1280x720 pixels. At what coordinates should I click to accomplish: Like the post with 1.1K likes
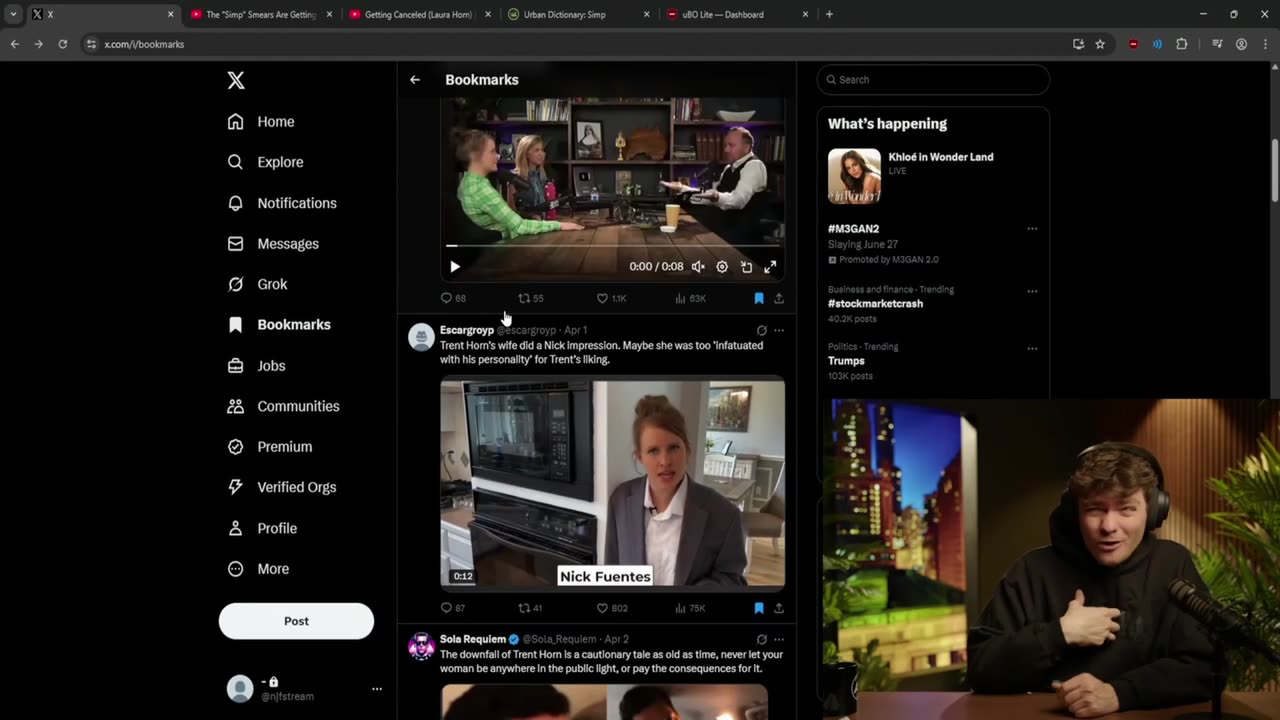[x=611, y=298]
